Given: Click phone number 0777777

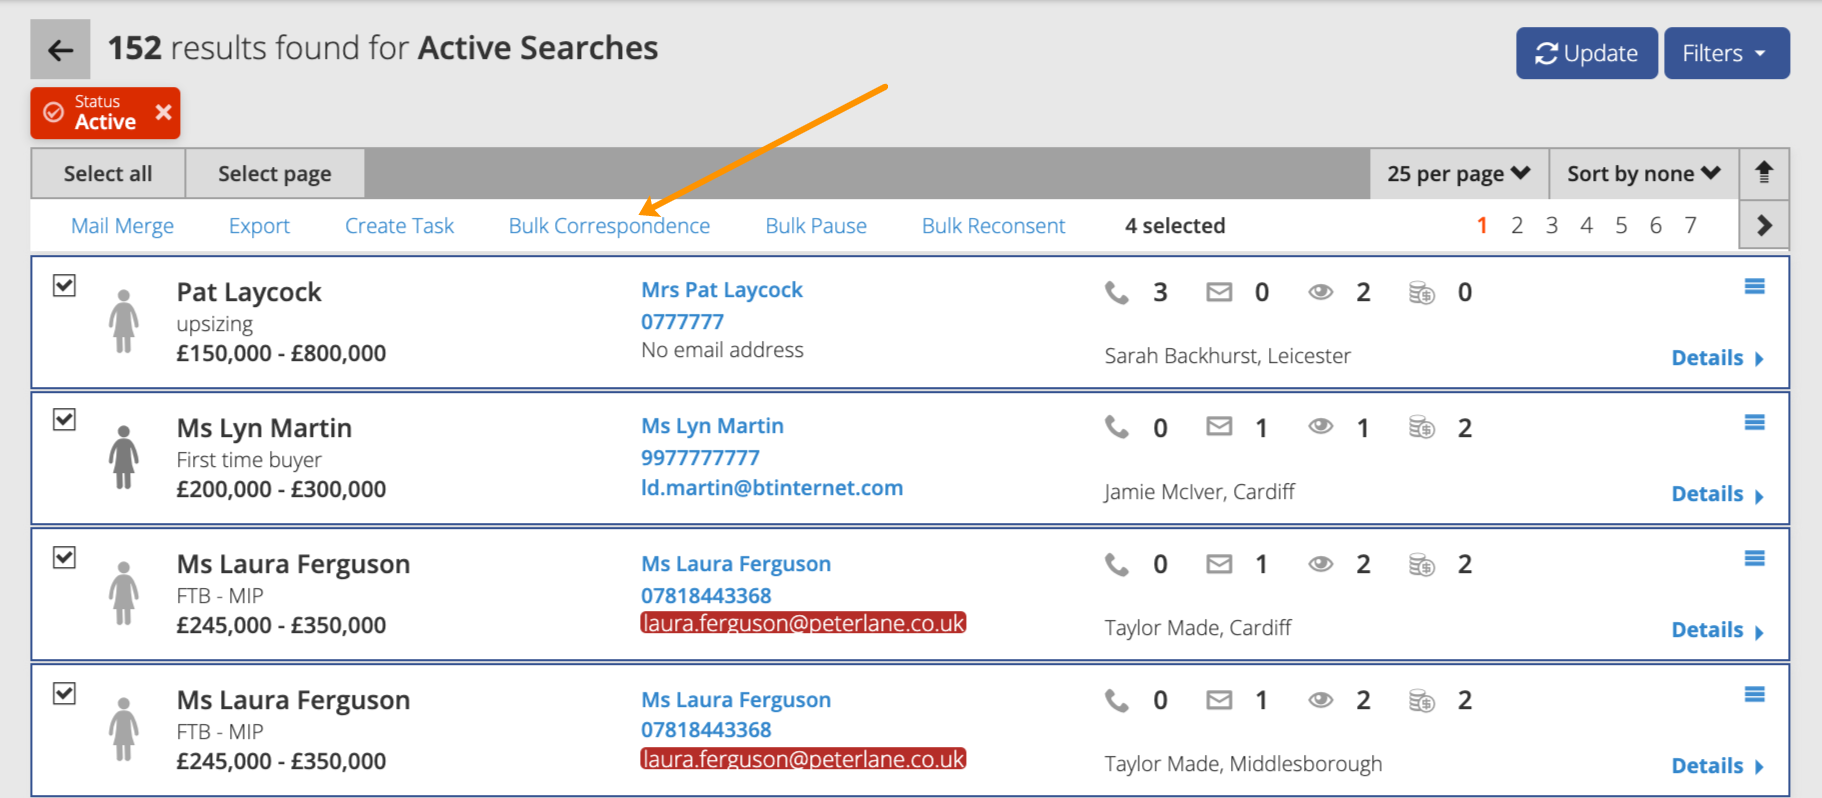Looking at the screenshot, I should [x=682, y=322].
